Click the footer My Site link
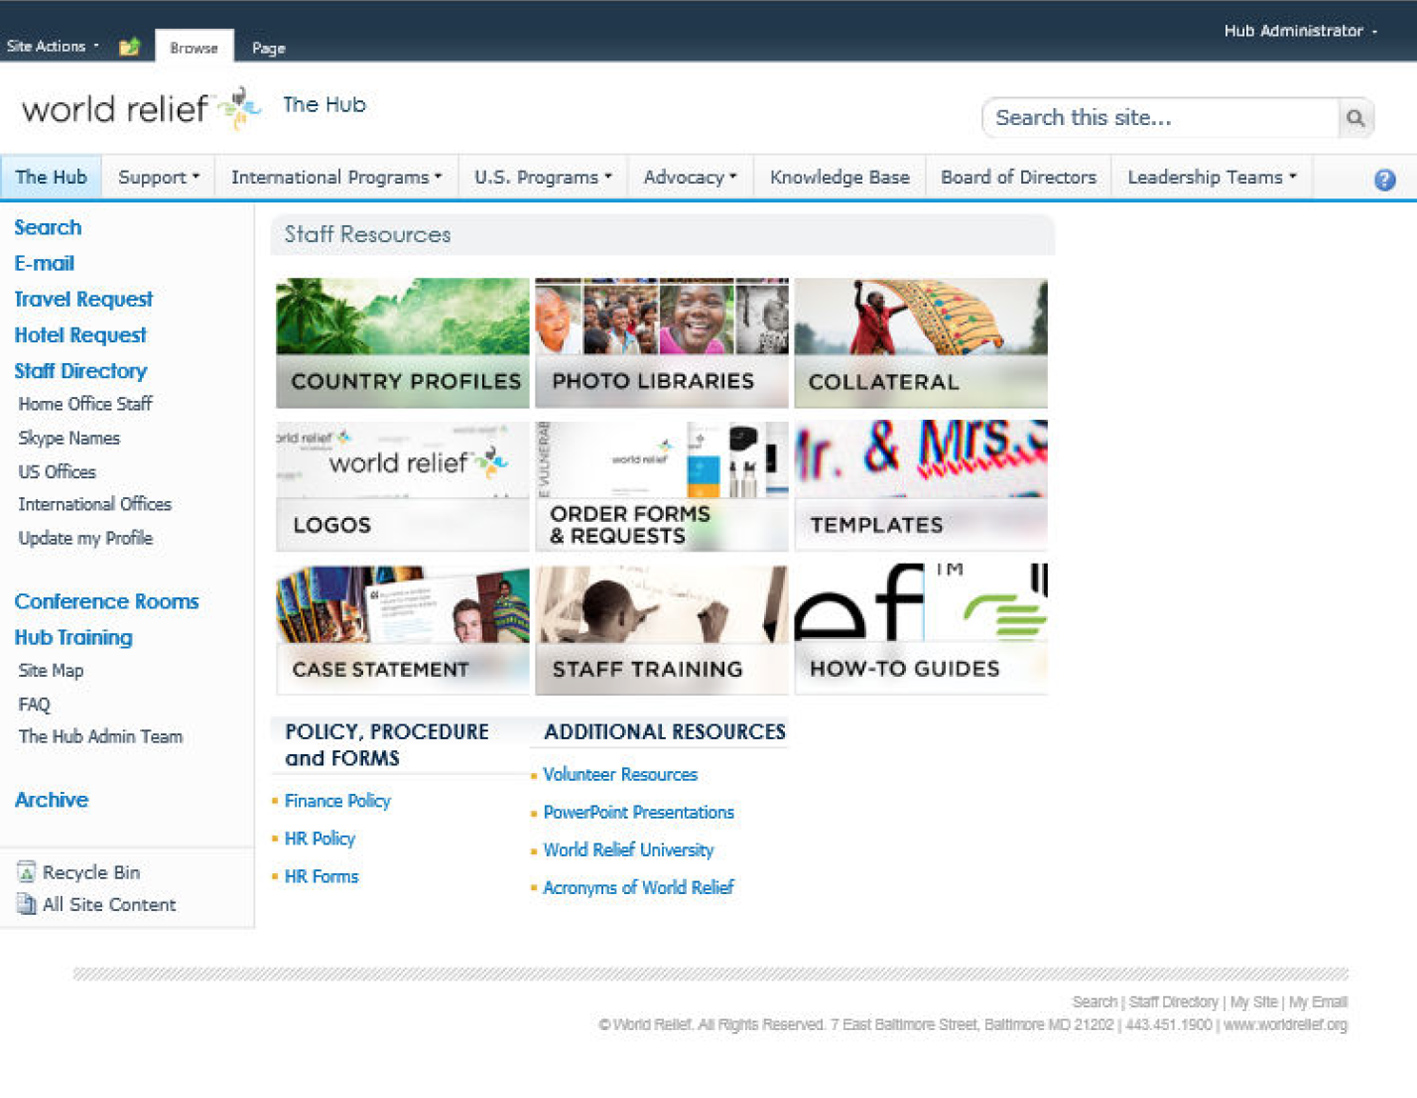 coord(1254,1002)
